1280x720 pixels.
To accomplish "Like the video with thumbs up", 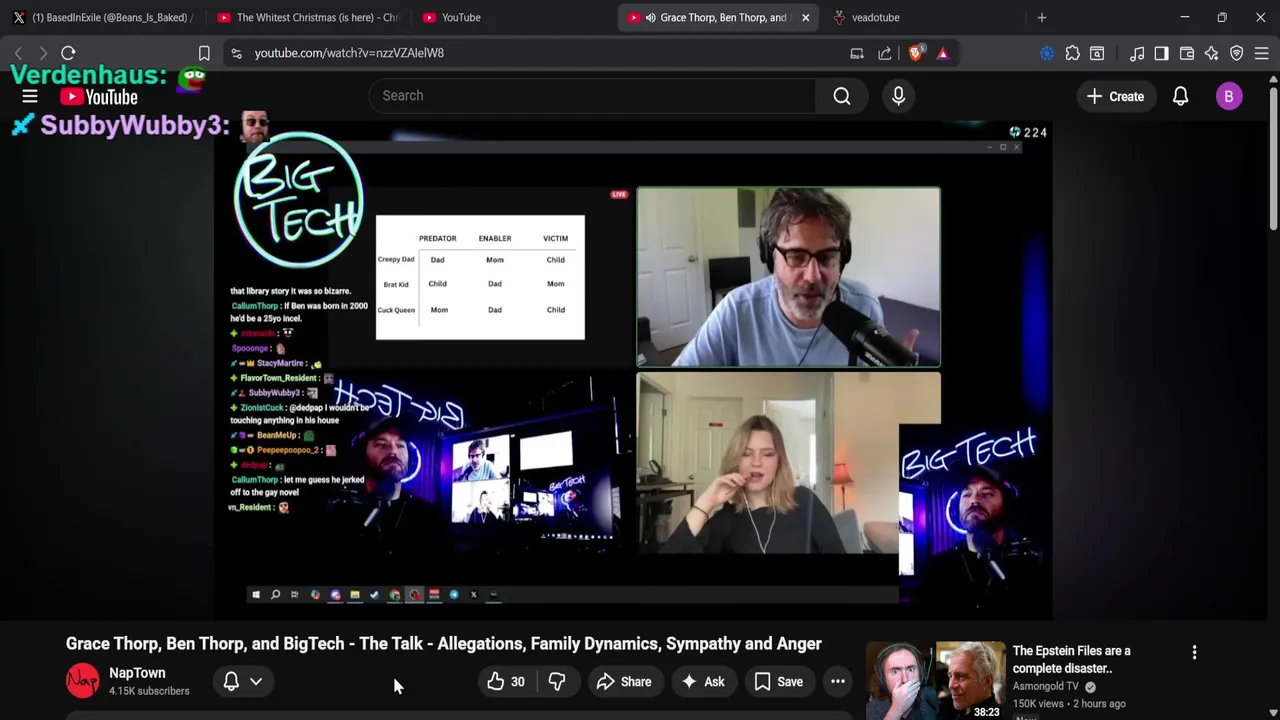I will pos(506,682).
